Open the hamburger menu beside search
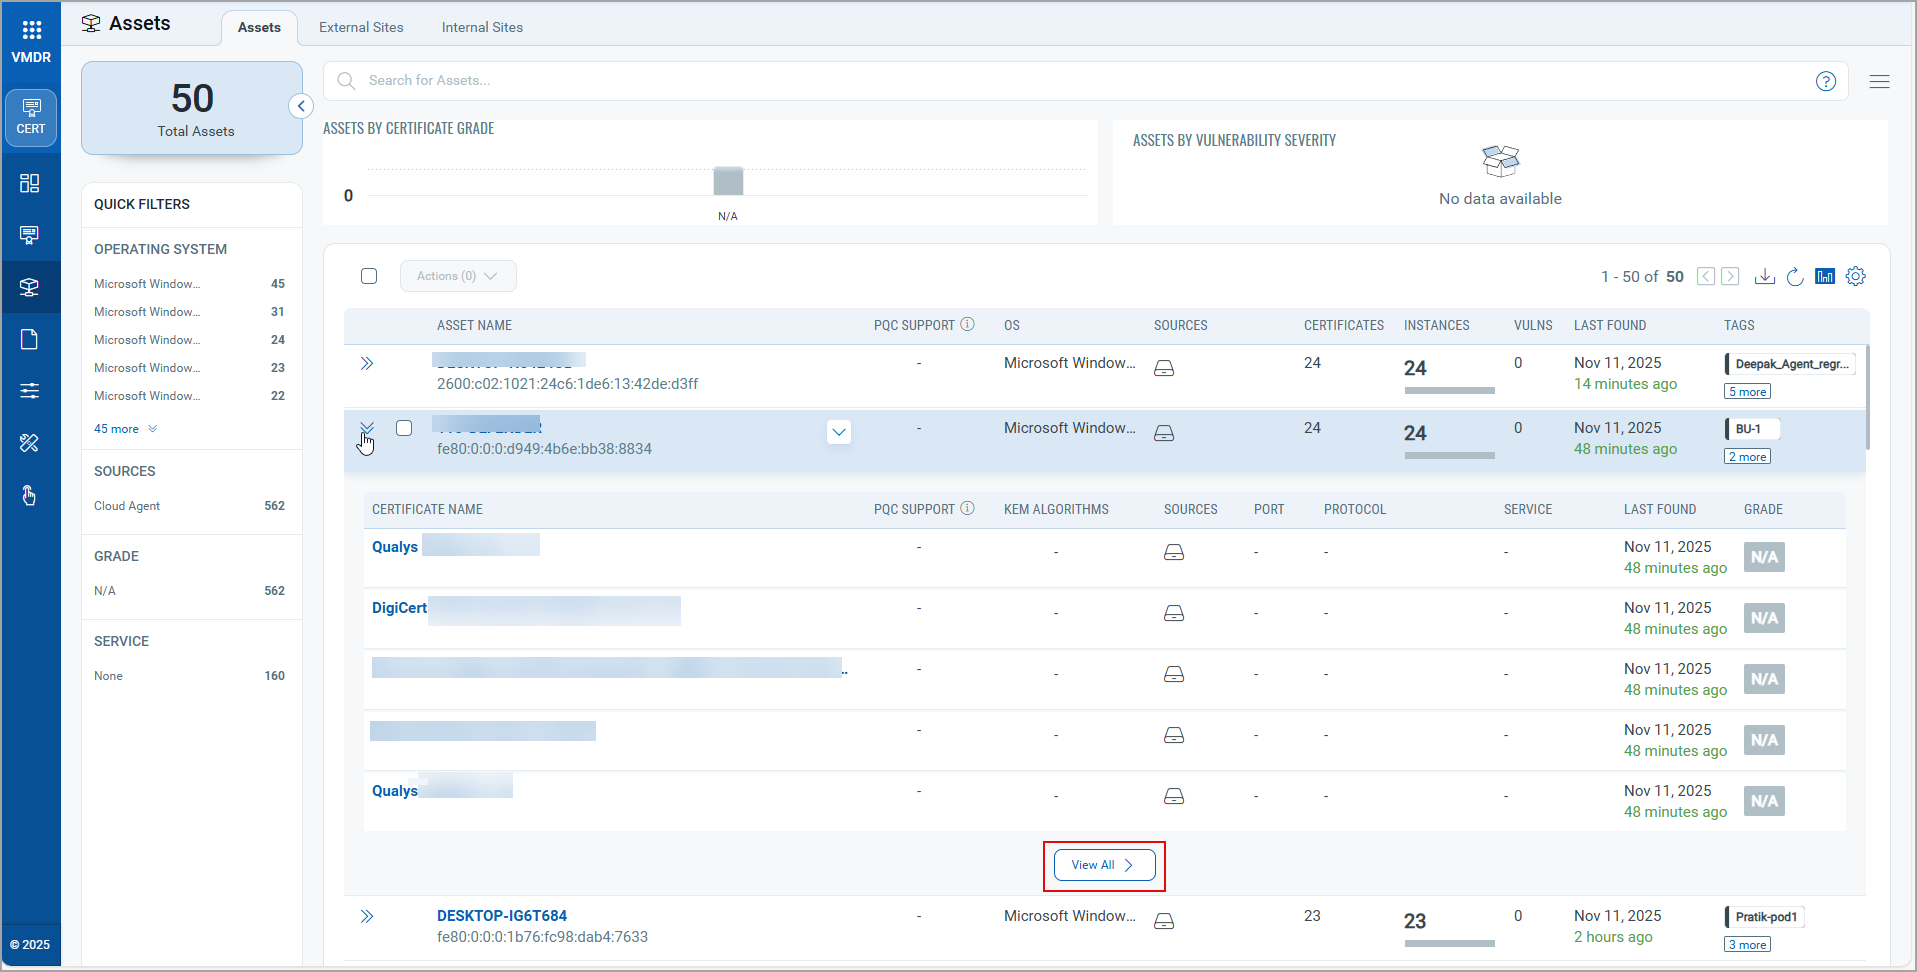Screen dimensions: 1917x972 tap(1879, 82)
